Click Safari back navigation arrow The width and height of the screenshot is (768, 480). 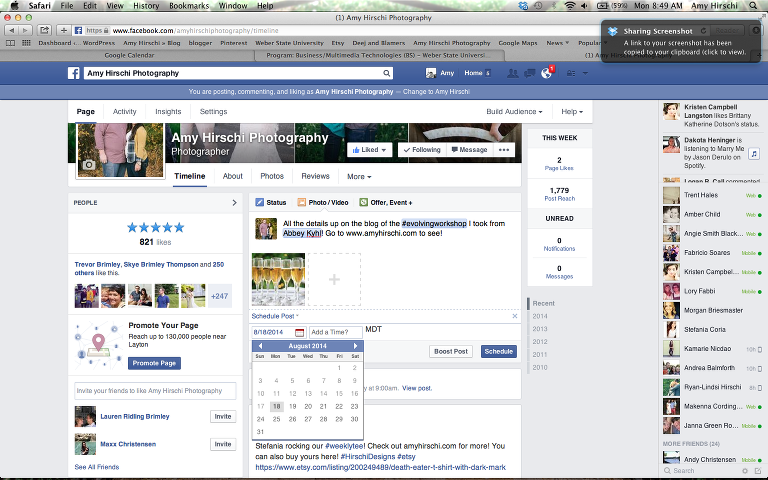click(12, 30)
